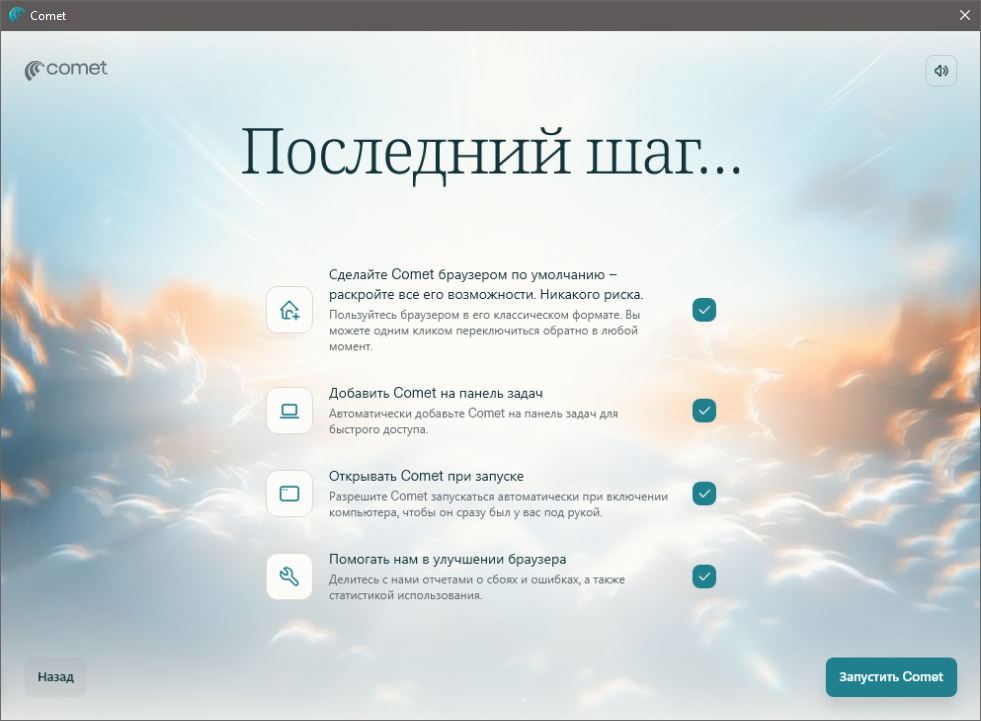
Task: Click the home icon for default browser
Action: click(x=289, y=310)
